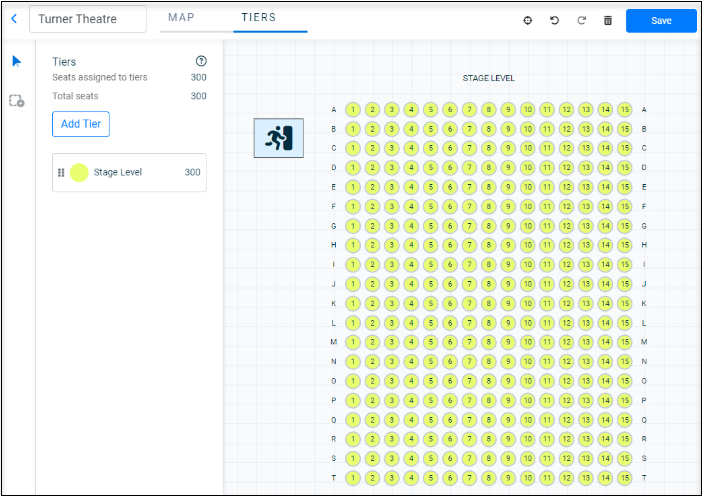Select seat 4 in row K
The width and height of the screenshot is (702, 496).
pos(411,304)
